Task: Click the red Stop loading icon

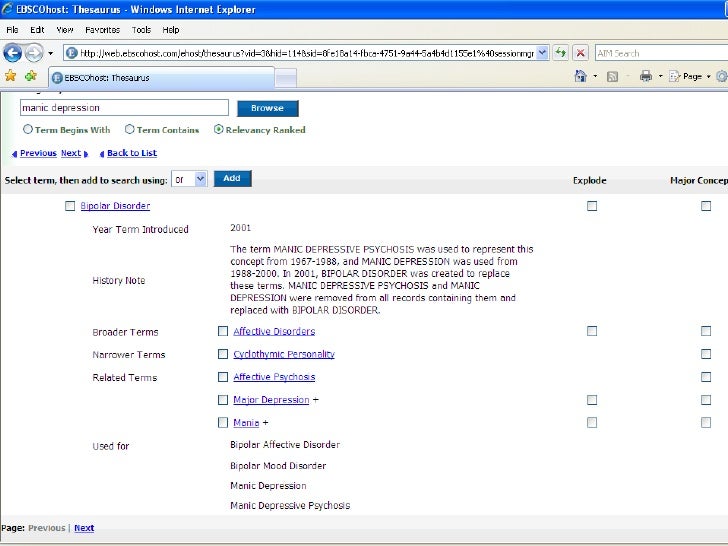Action: pyautogui.click(x=580, y=53)
